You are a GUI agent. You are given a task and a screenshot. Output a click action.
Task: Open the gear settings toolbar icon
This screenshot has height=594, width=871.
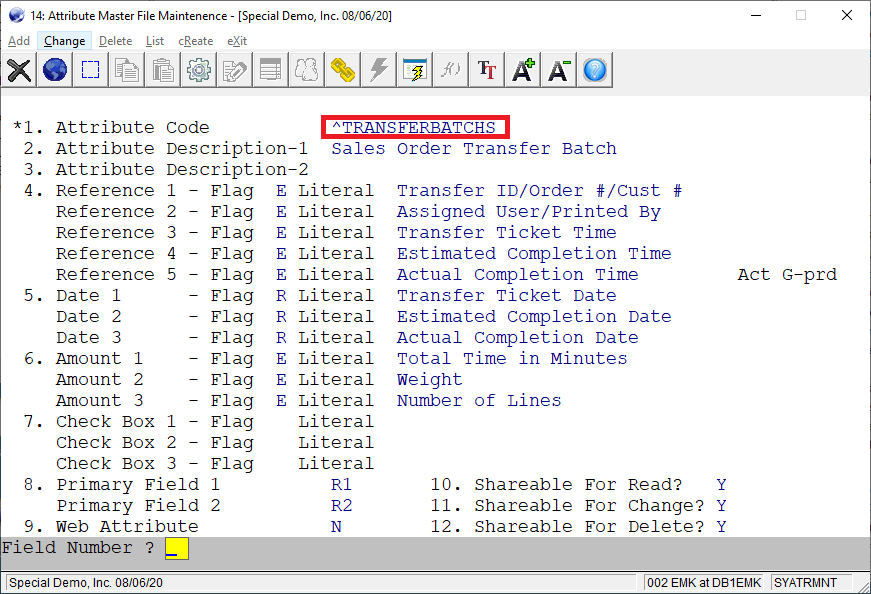click(198, 70)
